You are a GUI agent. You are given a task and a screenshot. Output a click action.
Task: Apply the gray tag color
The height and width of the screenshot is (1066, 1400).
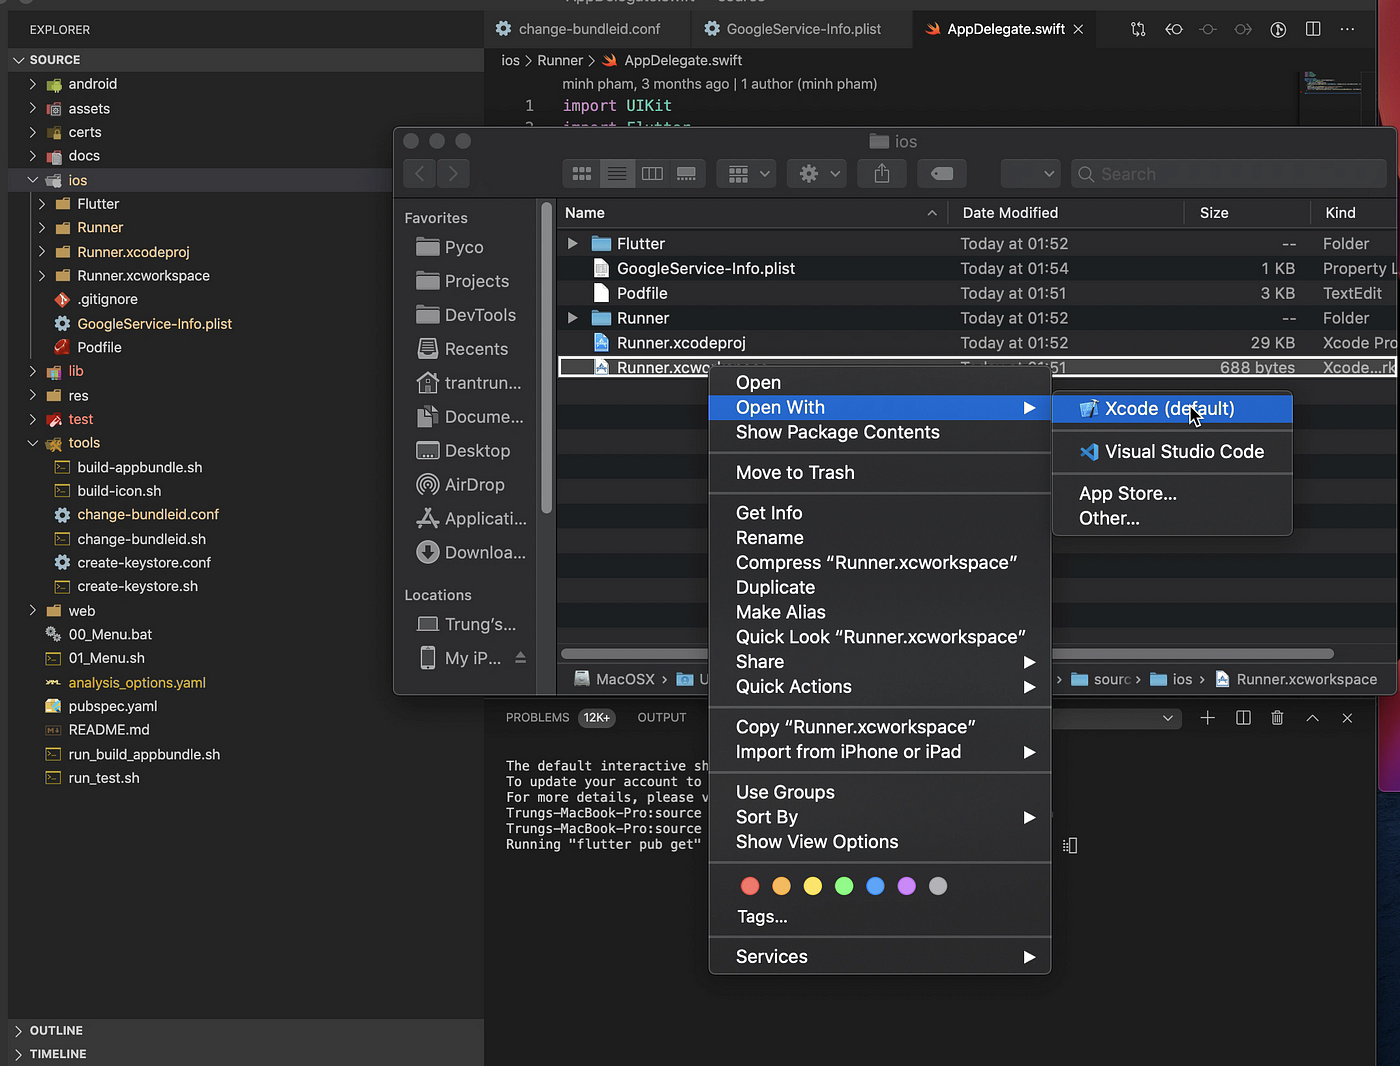tap(938, 886)
